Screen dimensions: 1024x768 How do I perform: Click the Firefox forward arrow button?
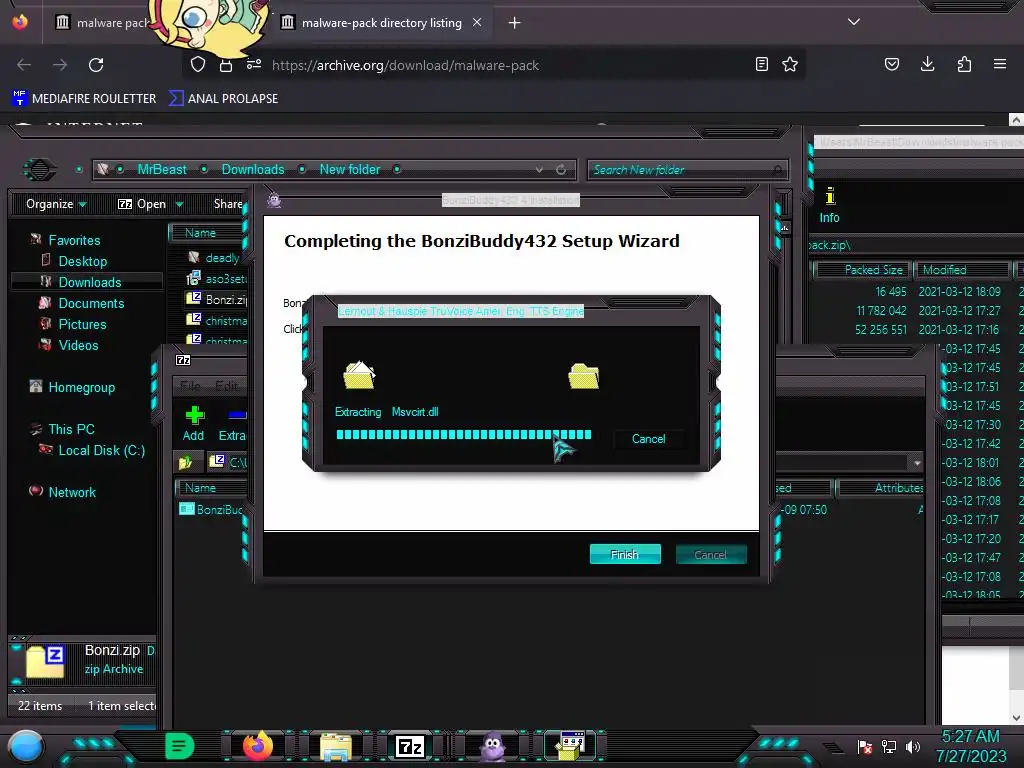click(60, 65)
